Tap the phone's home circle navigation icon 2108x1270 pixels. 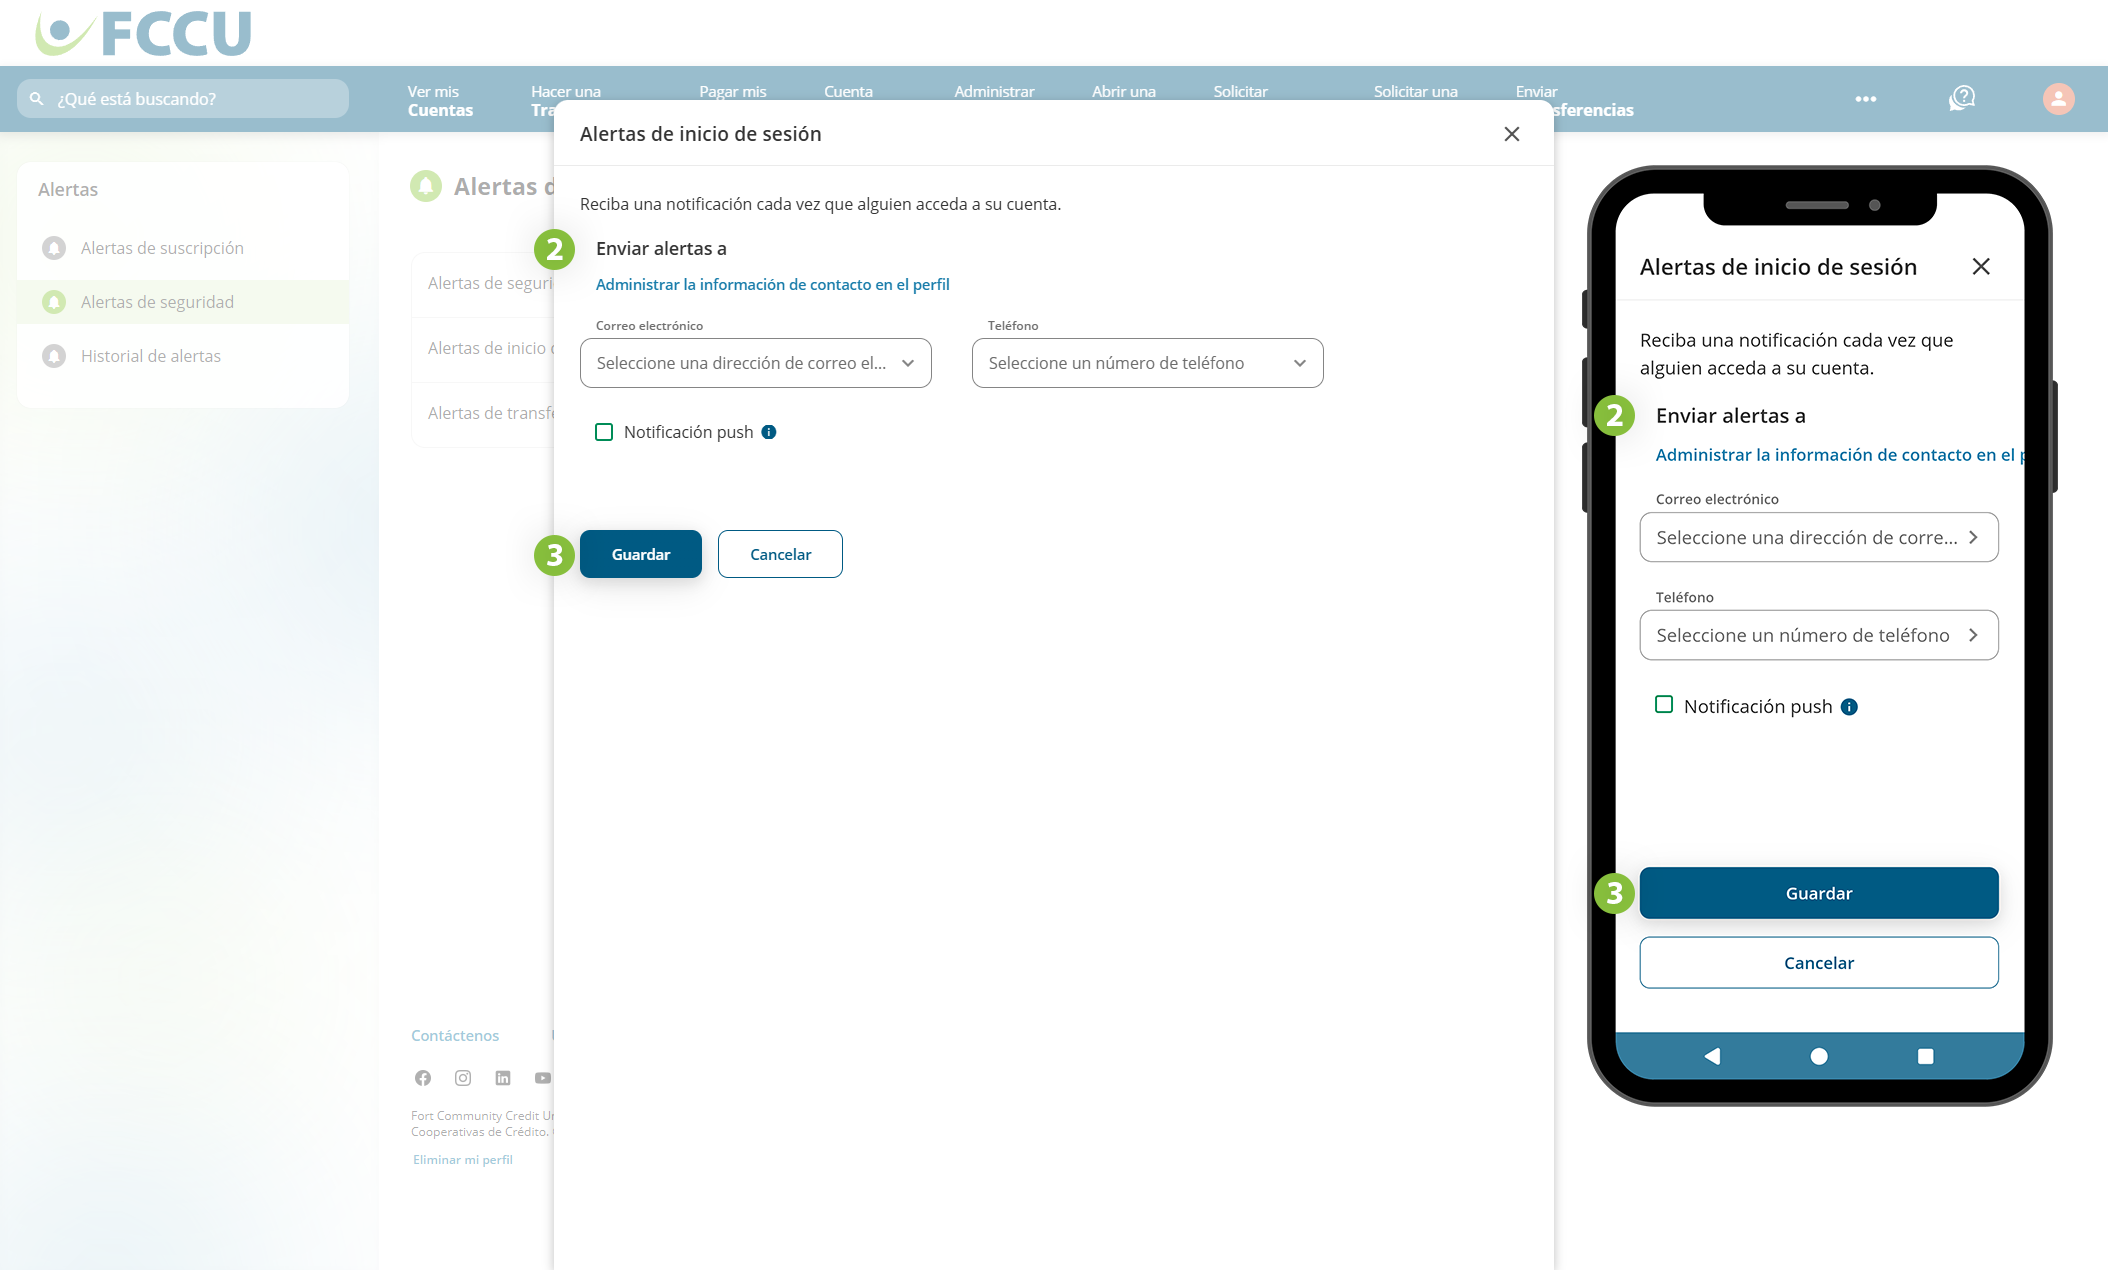(x=1819, y=1056)
